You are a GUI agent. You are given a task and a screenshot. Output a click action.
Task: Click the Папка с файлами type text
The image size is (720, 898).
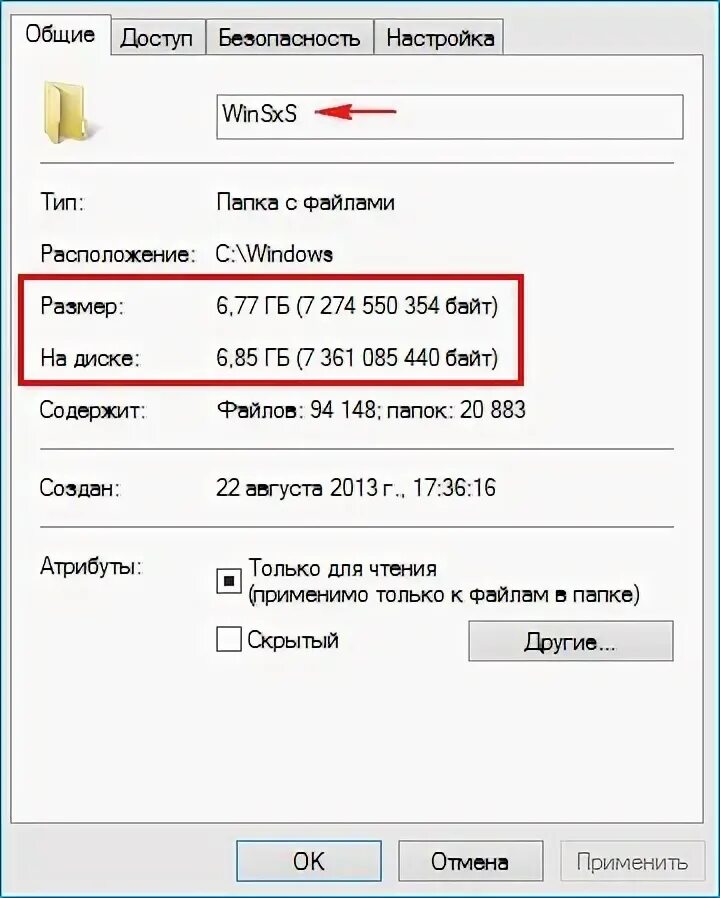point(306,203)
